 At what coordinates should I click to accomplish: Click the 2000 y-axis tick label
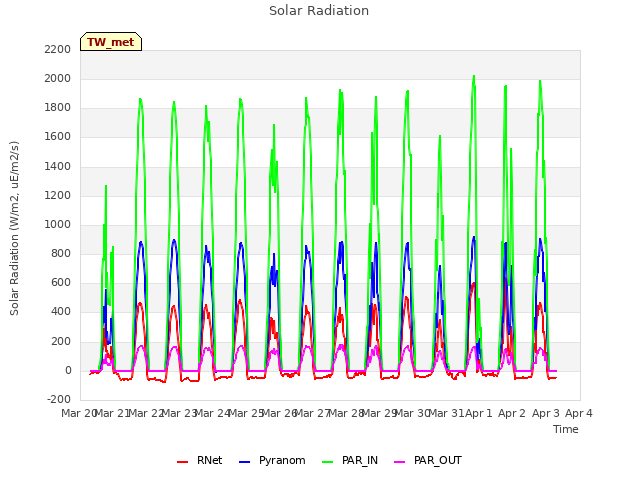point(58,78)
